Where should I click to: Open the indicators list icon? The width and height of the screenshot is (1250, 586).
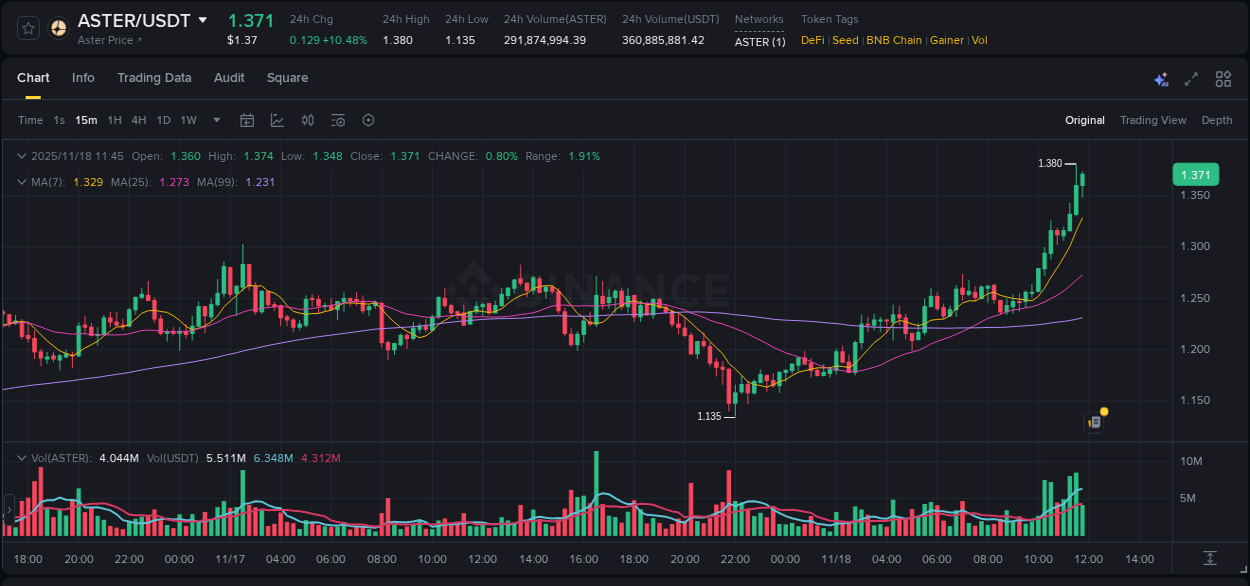[337, 120]
